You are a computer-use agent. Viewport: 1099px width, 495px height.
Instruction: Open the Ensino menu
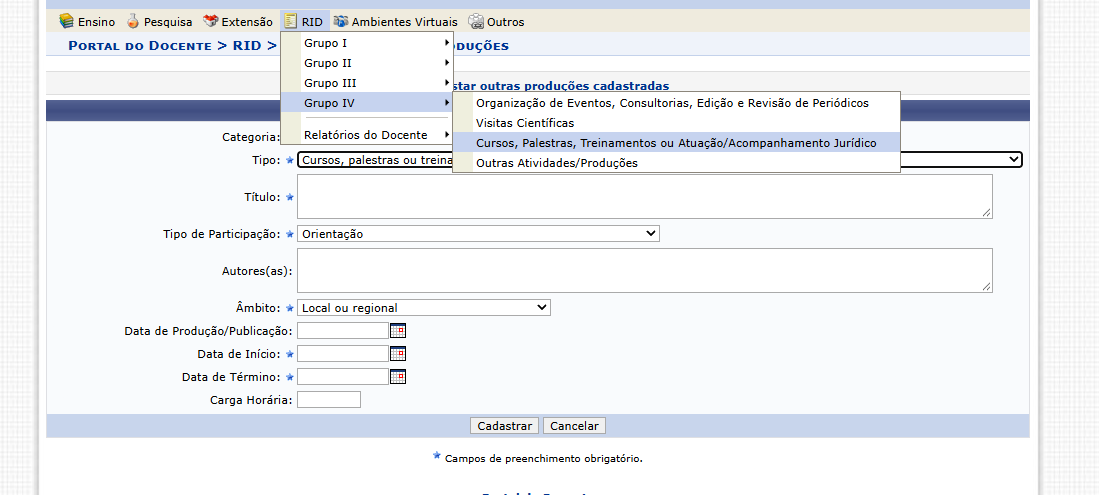click(x=87, y=21)
